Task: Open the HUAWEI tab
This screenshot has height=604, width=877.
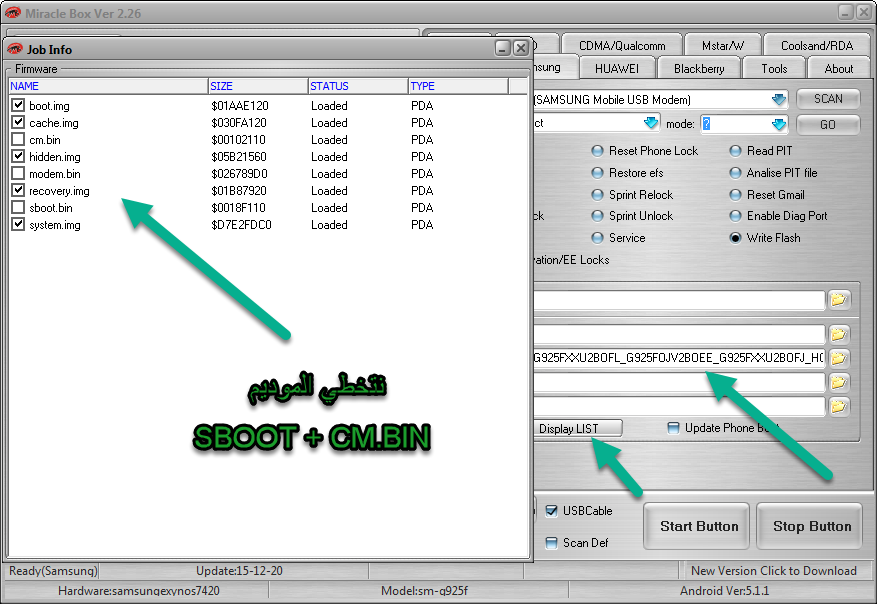Action: click(x=617, y=68)
